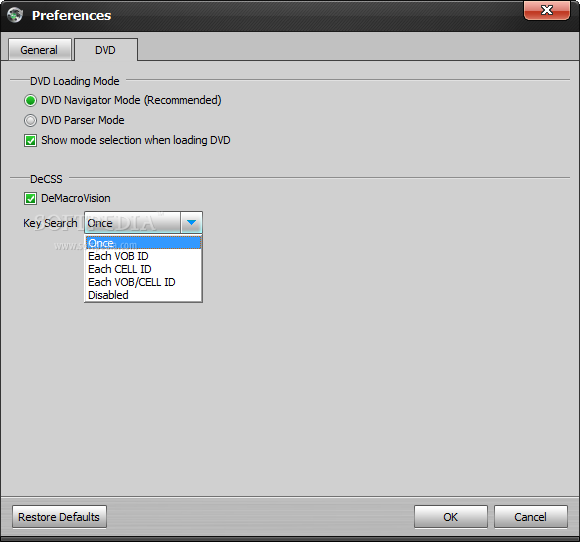Image resolution: width=580 pixels, height=542 pixels.
Task: Select Each VOB/CELL ID option
Action: tap(143, 282)
